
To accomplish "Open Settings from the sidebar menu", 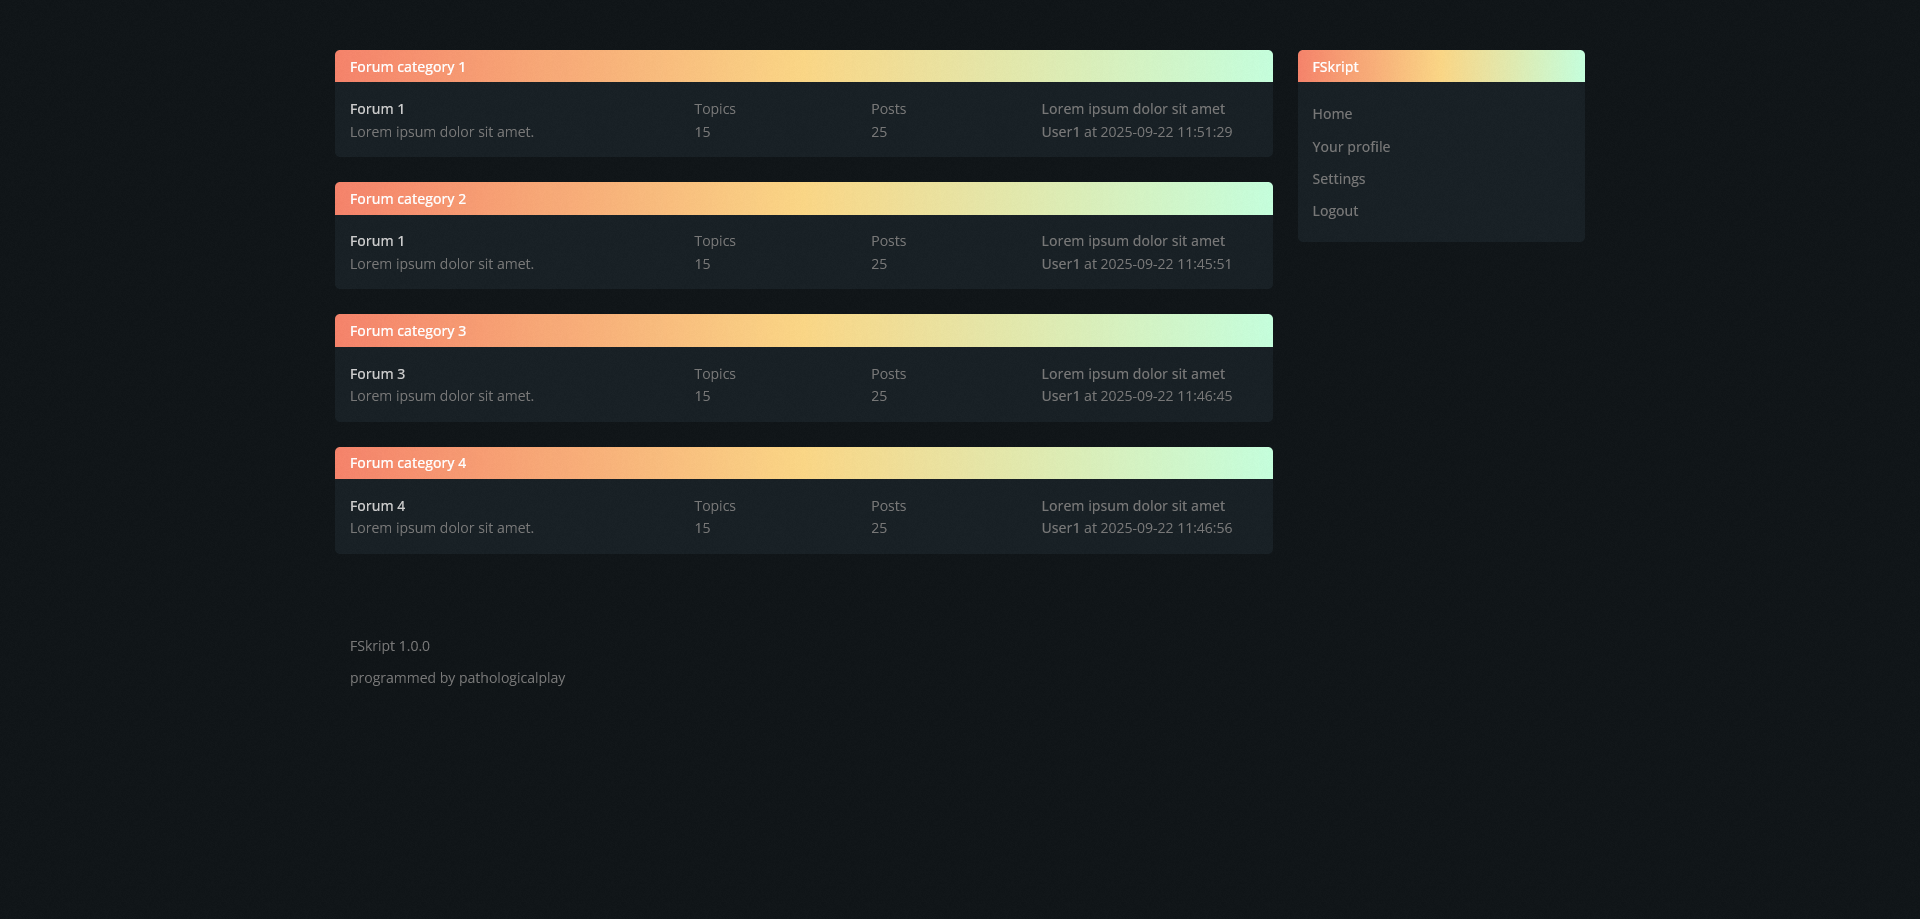I will tap(1338, 179).
